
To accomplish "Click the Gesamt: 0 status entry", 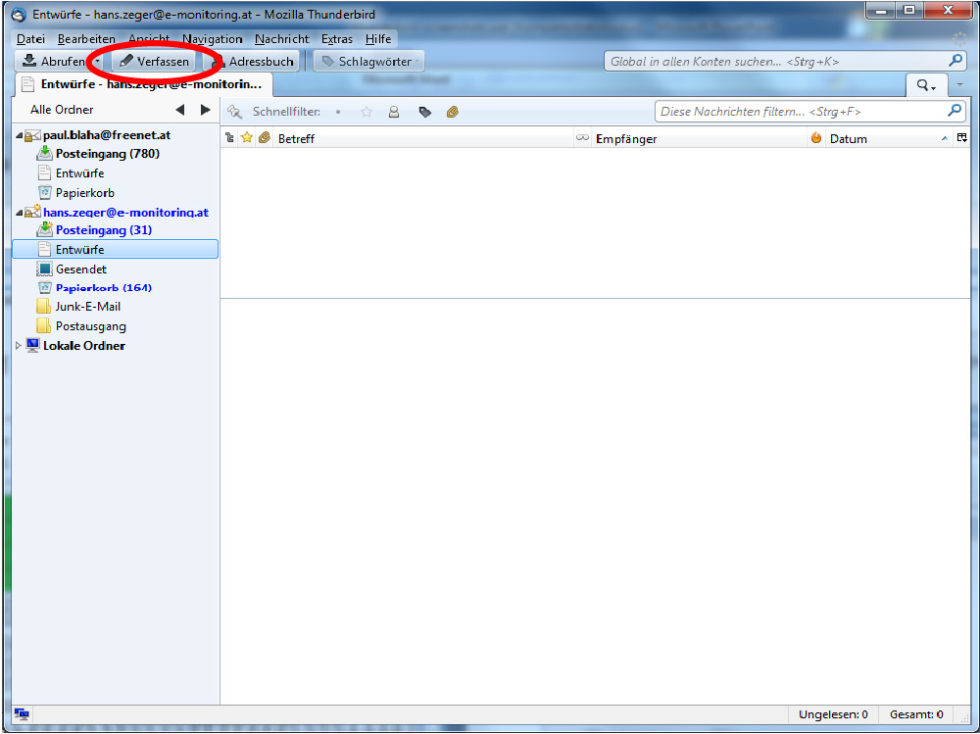I will click(916, 714).
